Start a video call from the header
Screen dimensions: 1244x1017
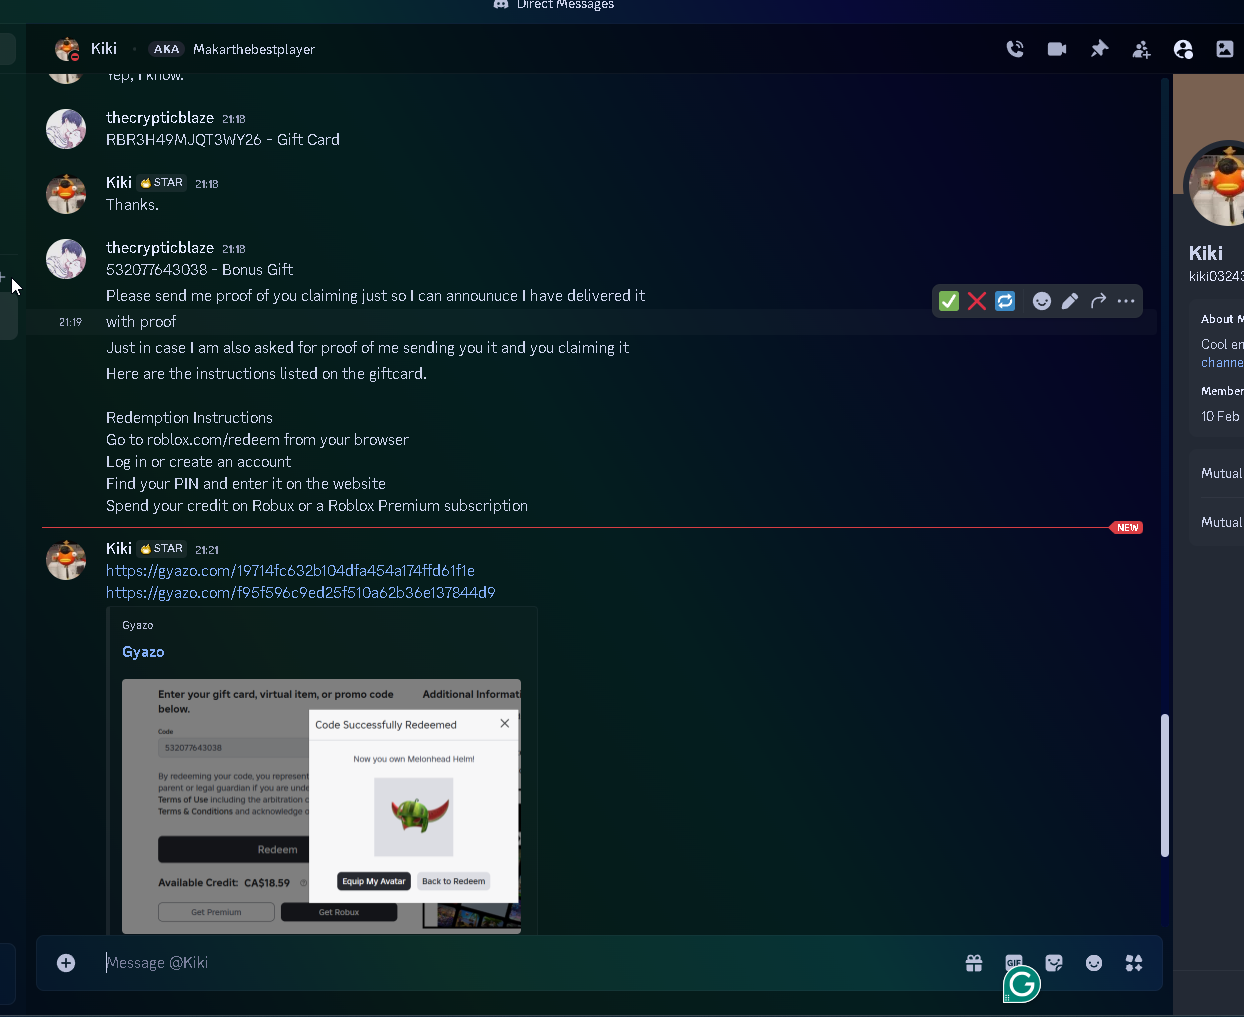(1057, 49)
